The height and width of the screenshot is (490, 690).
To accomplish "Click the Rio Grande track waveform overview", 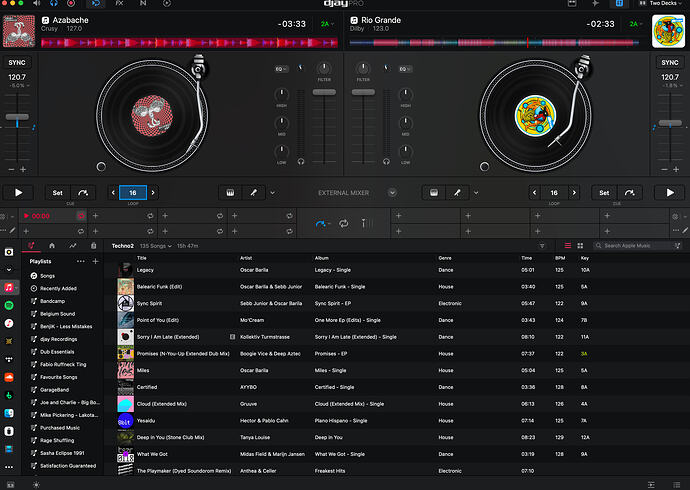I will click(x=494, y=43).
